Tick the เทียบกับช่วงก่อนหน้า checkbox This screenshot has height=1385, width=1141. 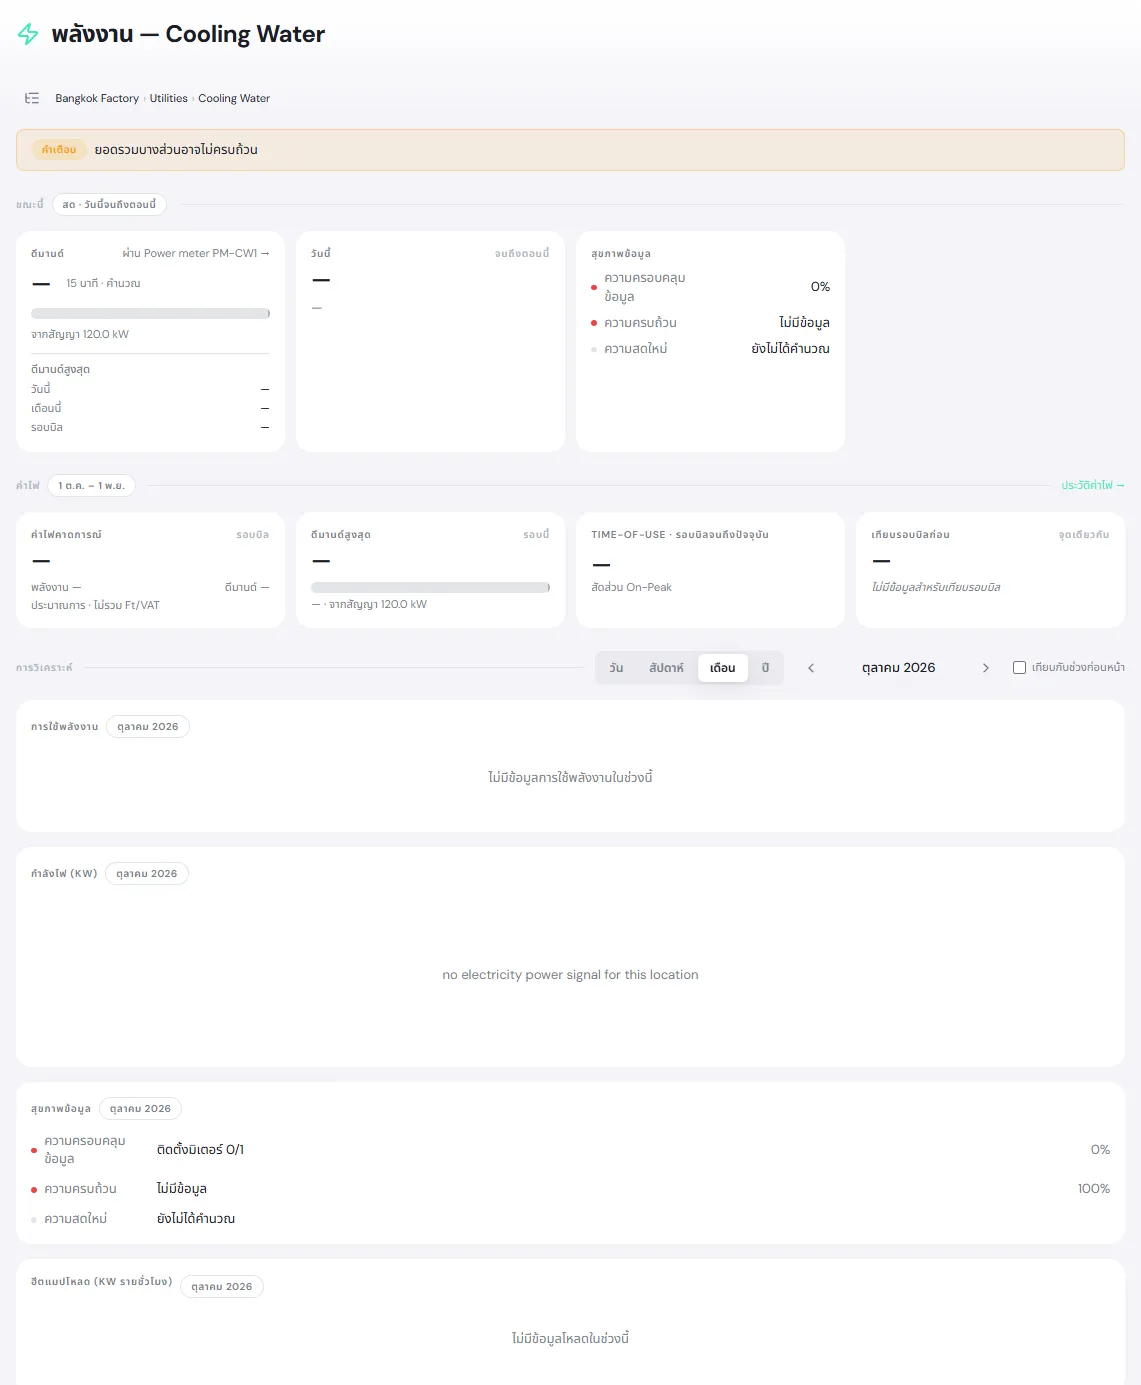pyautogui.click(x=1019, y=668)
